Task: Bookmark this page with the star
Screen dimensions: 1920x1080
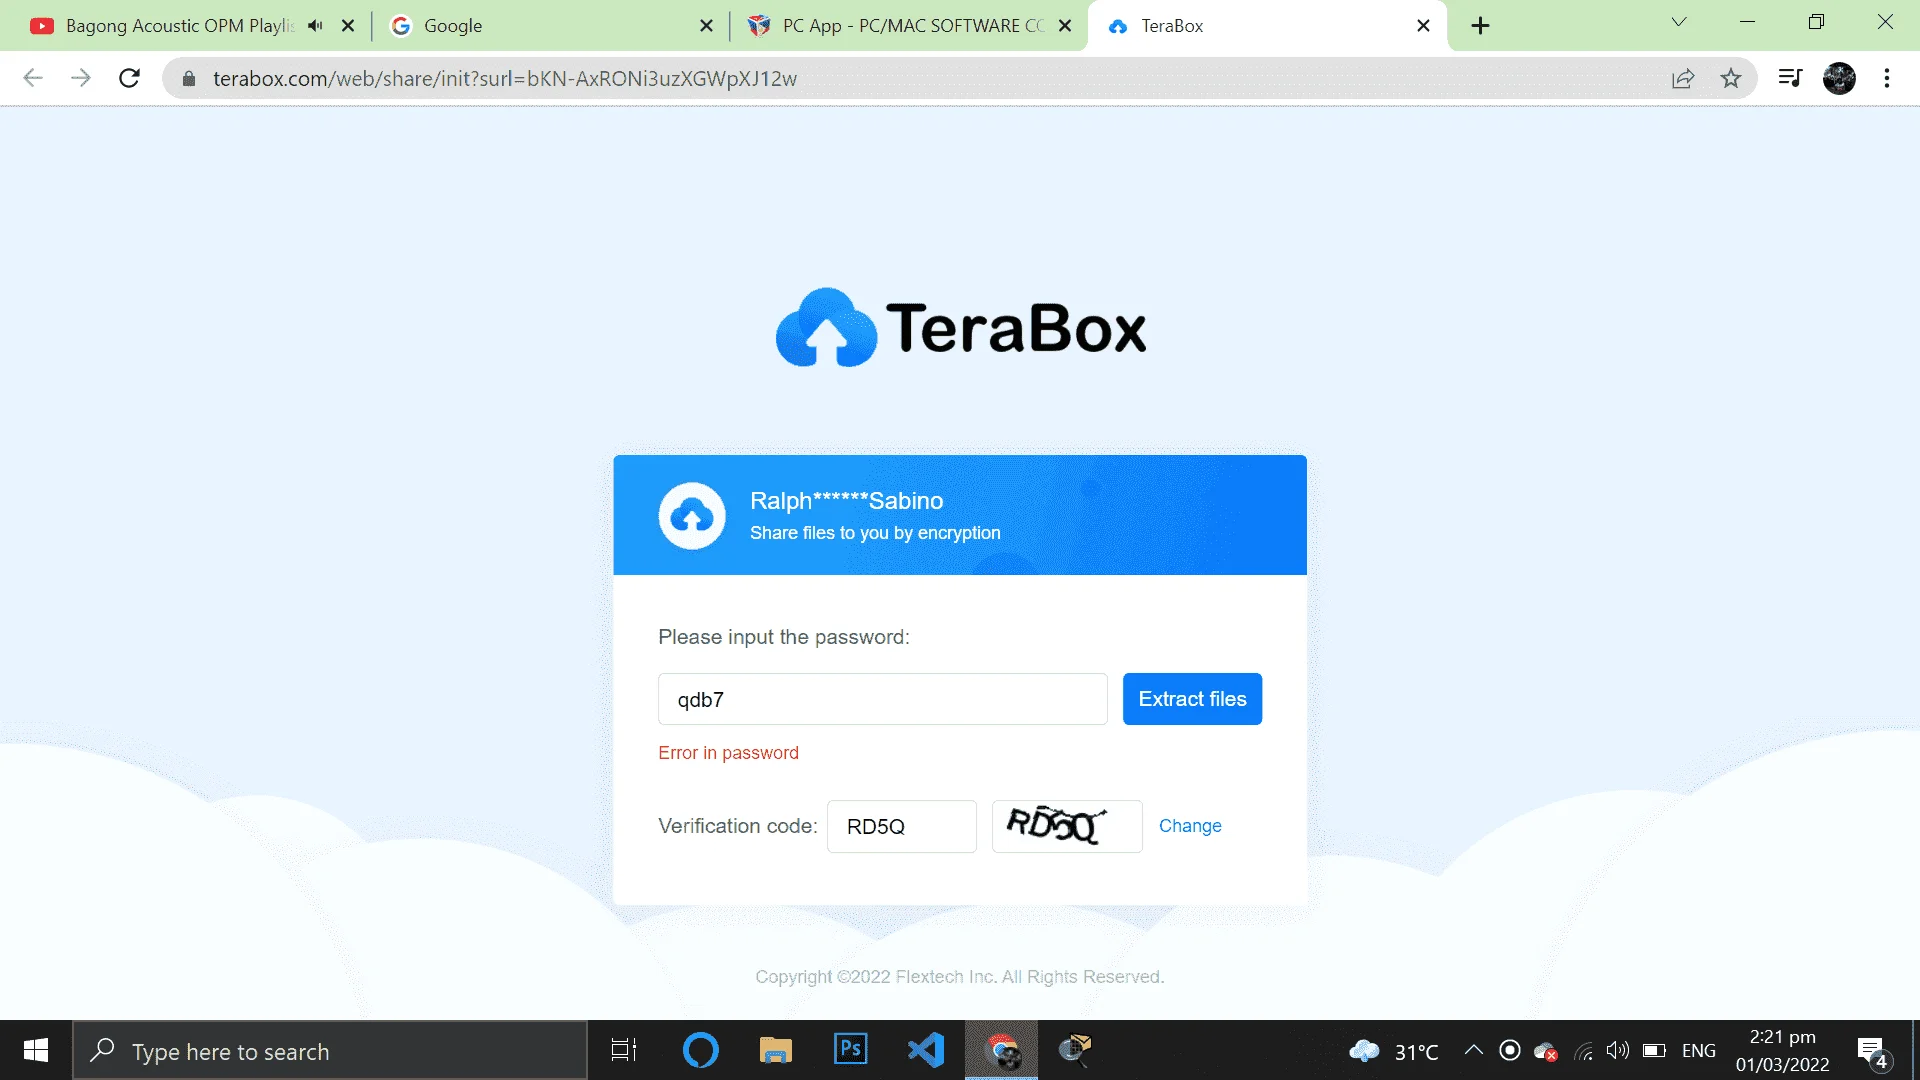Action: pos(1731,78)
